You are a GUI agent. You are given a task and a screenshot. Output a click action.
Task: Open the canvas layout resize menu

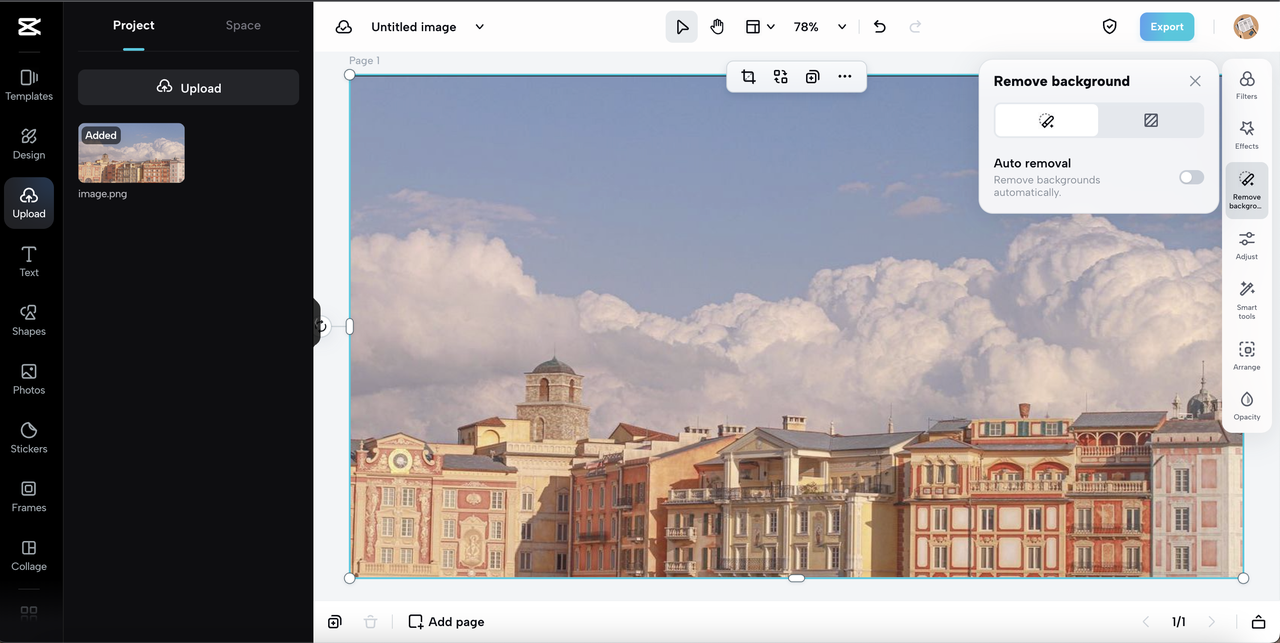point(760,27)
